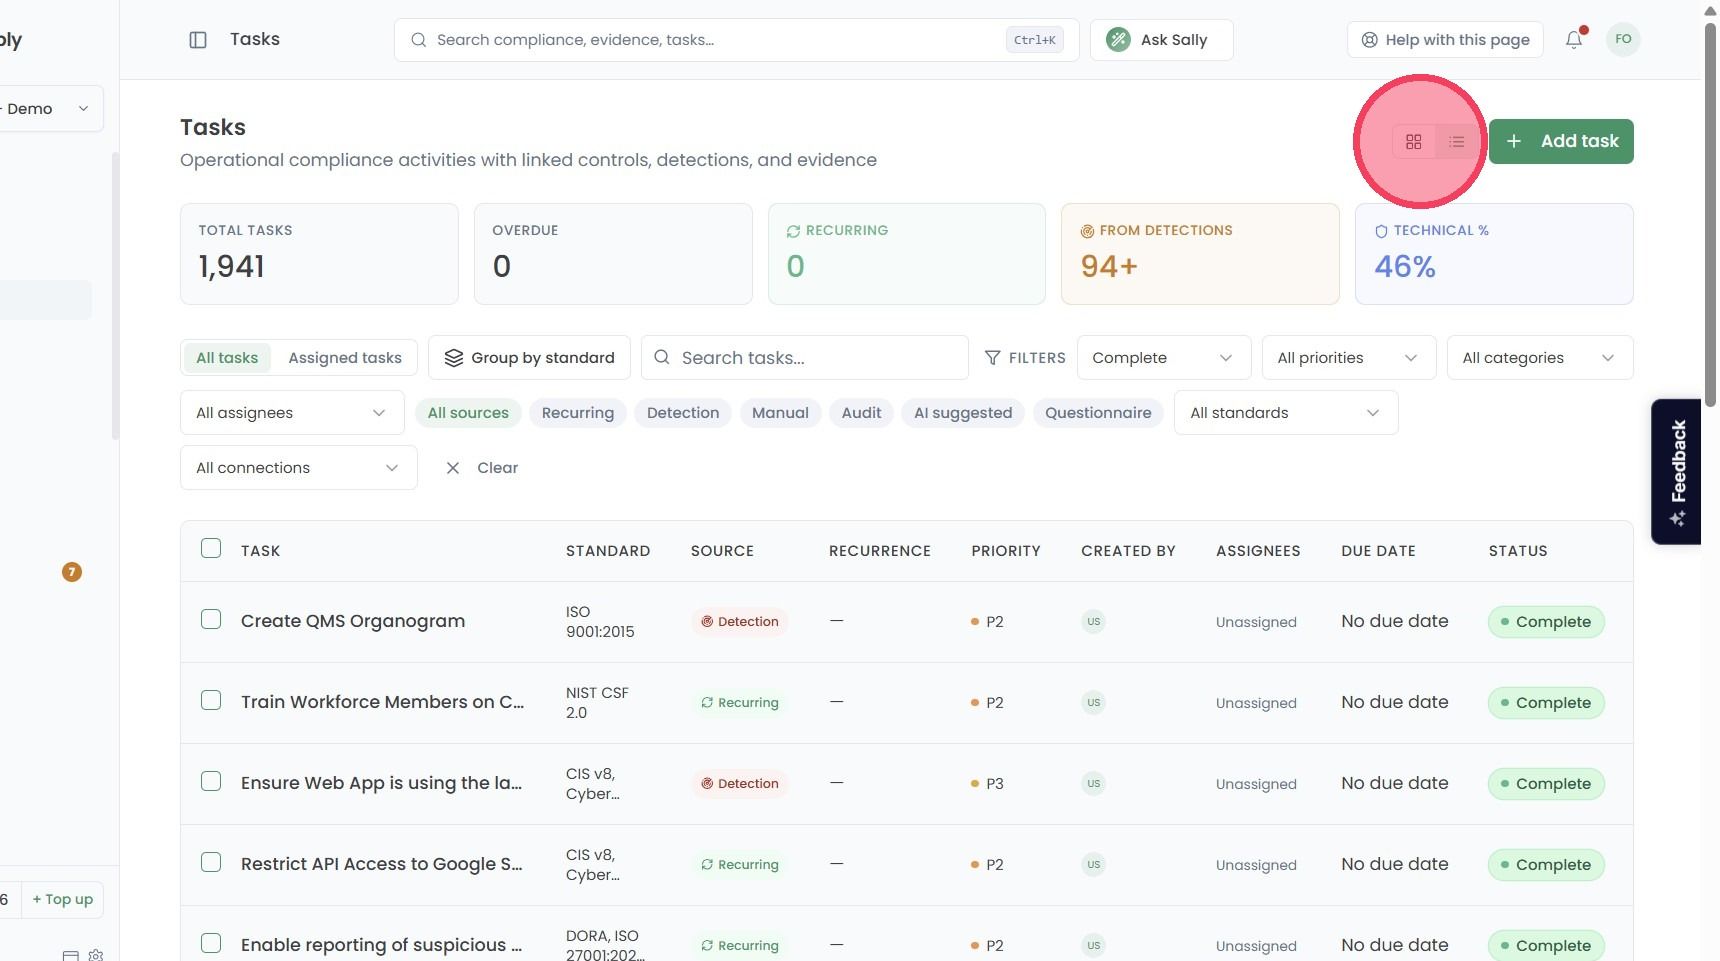Viewport: 1720px width, 961px height.
Task: Check the Ensure Web App task checkbox
Action: 211,781
